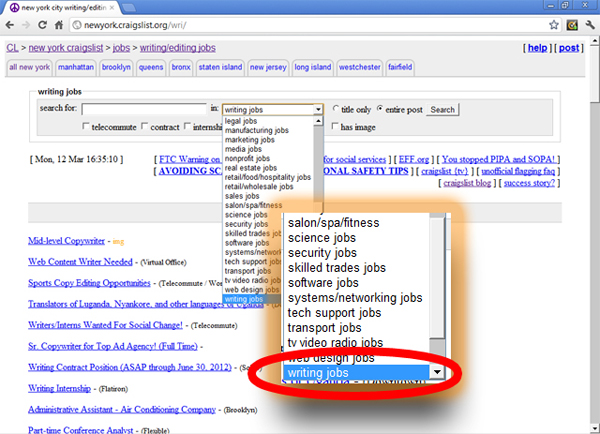Open the 'craigslist blog' link

pos(467,183)
